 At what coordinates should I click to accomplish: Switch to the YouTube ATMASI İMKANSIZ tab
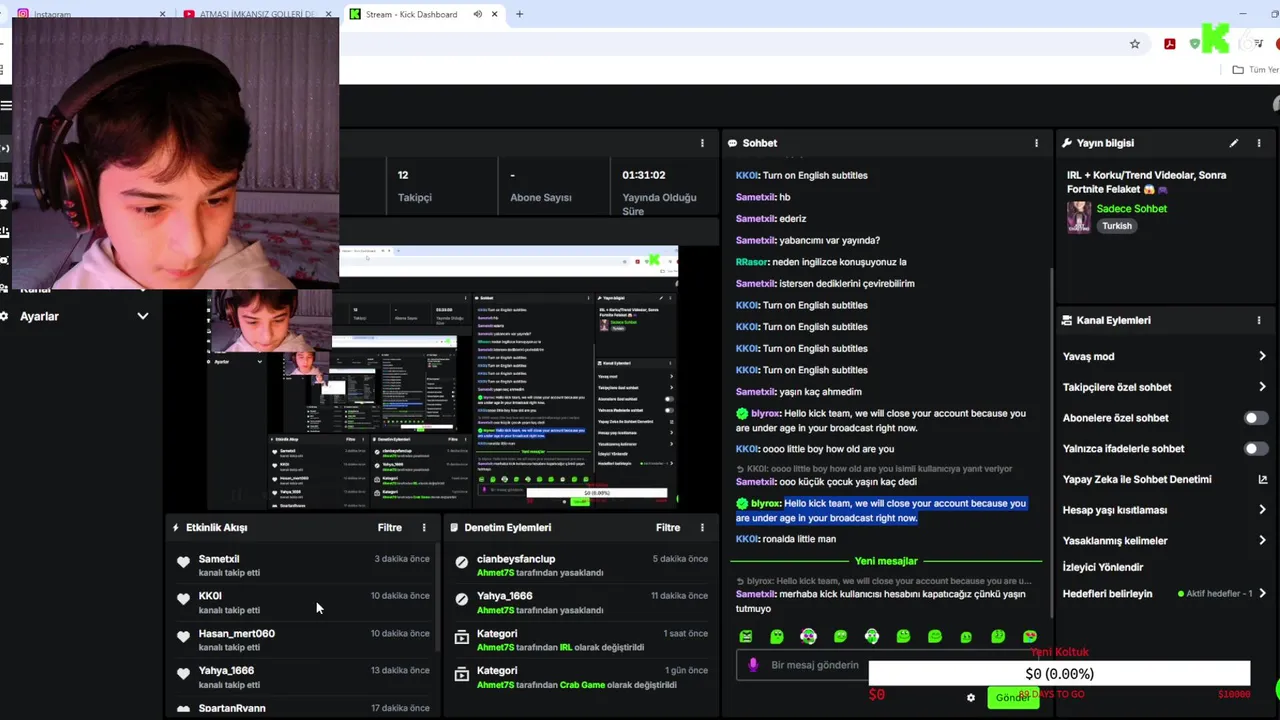click(x=258, y=14)
